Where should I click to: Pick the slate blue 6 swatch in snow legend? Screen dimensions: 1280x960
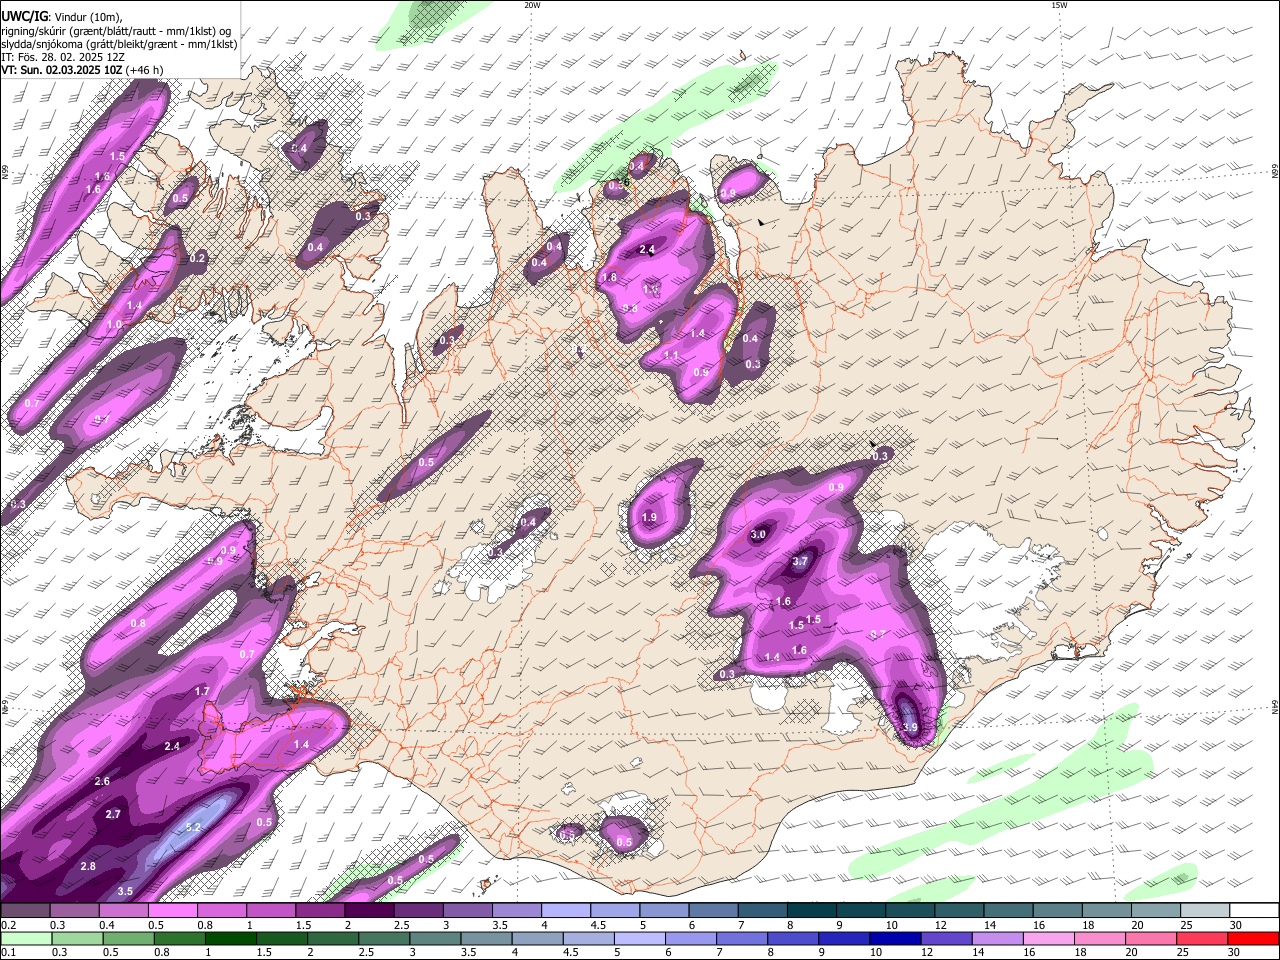point(713,911)
